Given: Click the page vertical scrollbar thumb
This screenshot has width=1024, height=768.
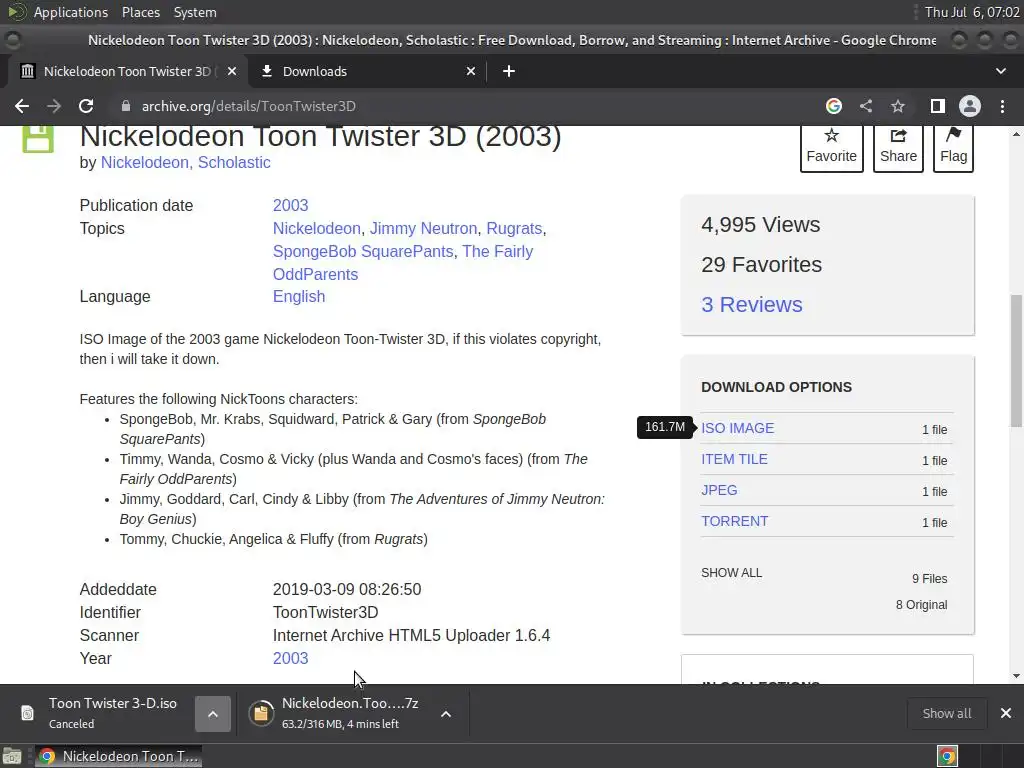Looking at the screenshot, I should pyautogui.click(x=1016, y=361).
